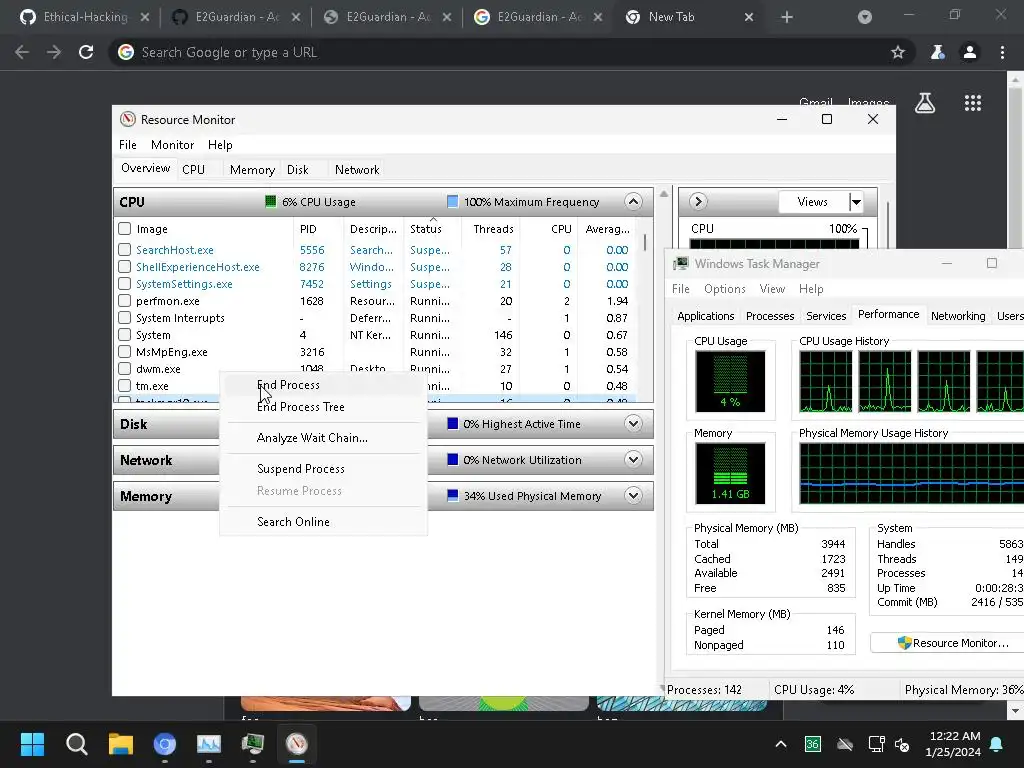
Task: Open the notification bell
Action: (x=997, y=744)
